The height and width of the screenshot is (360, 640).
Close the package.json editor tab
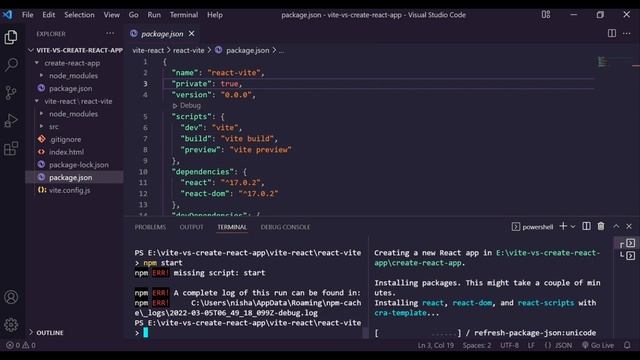[191, 34]
